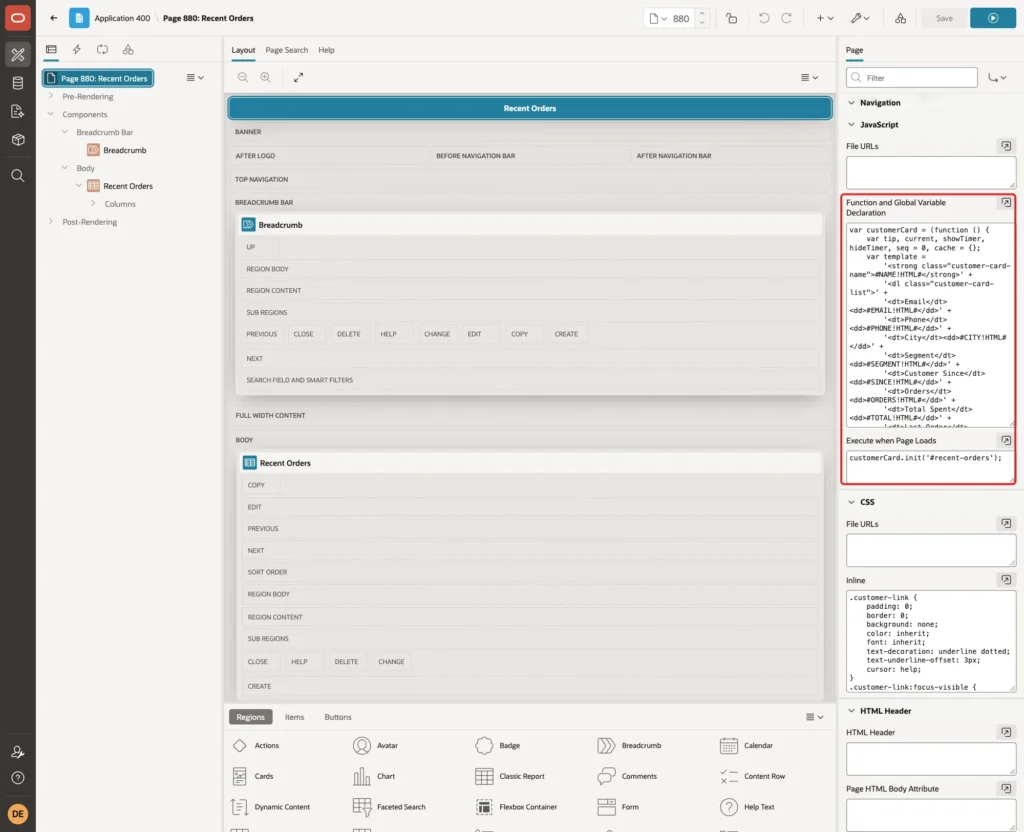Collapse the JavaScript property group
Viewport: 1024px width, 832px height.
[851, 124]
